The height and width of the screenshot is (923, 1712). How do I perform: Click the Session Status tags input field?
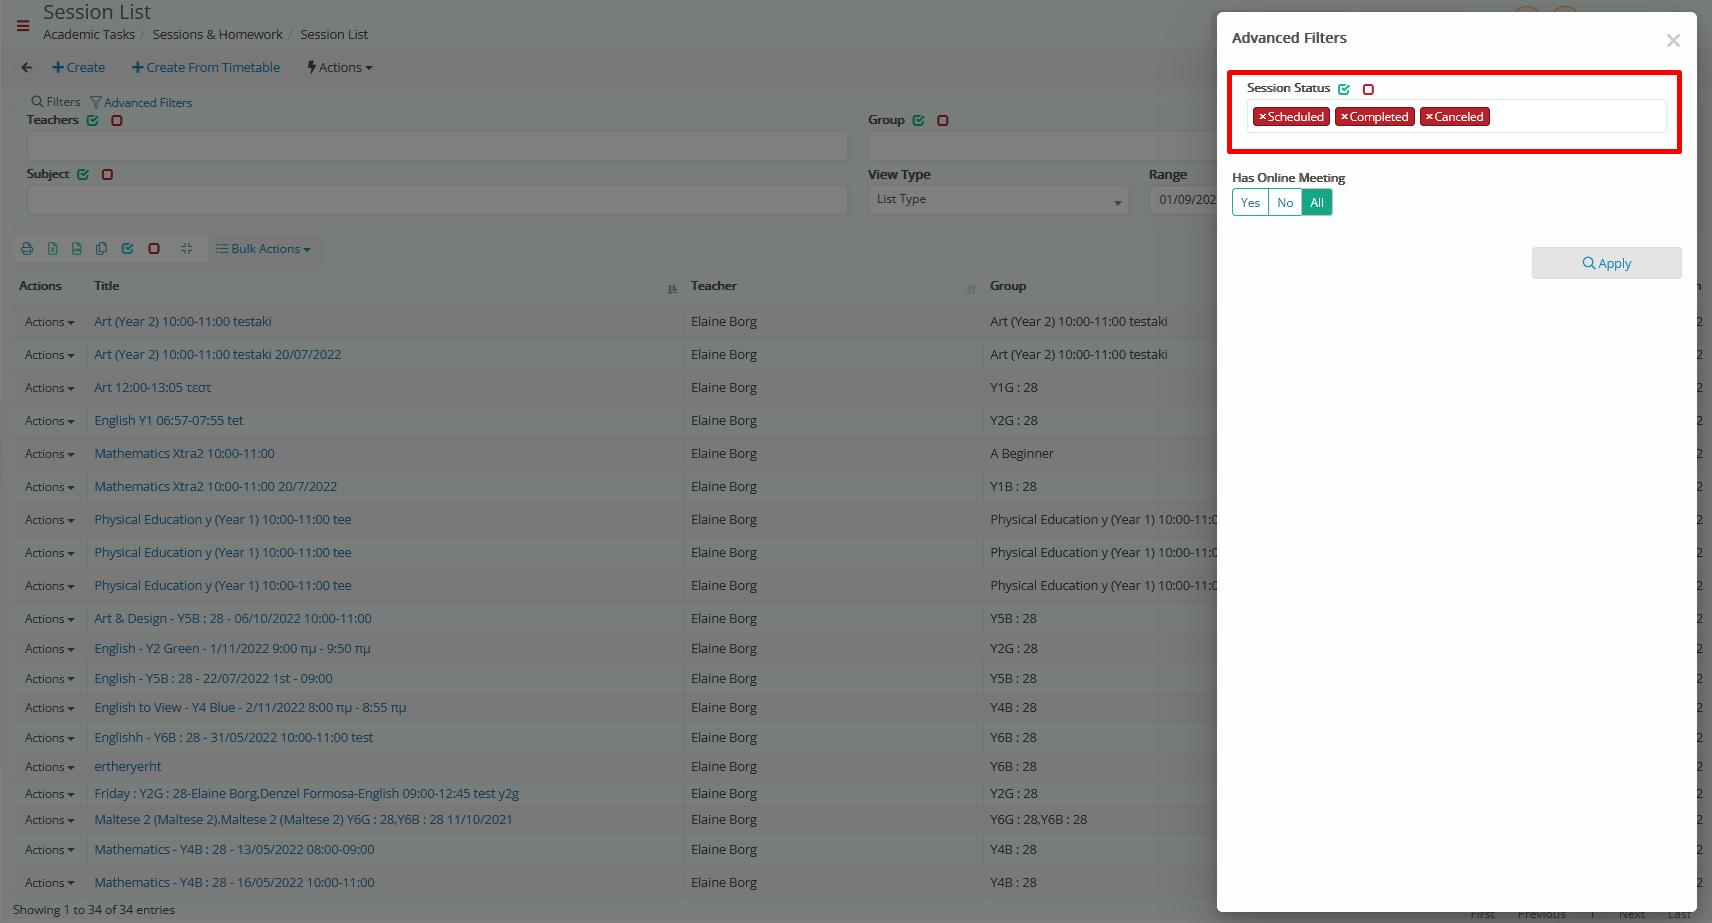tap(1456, 116)
